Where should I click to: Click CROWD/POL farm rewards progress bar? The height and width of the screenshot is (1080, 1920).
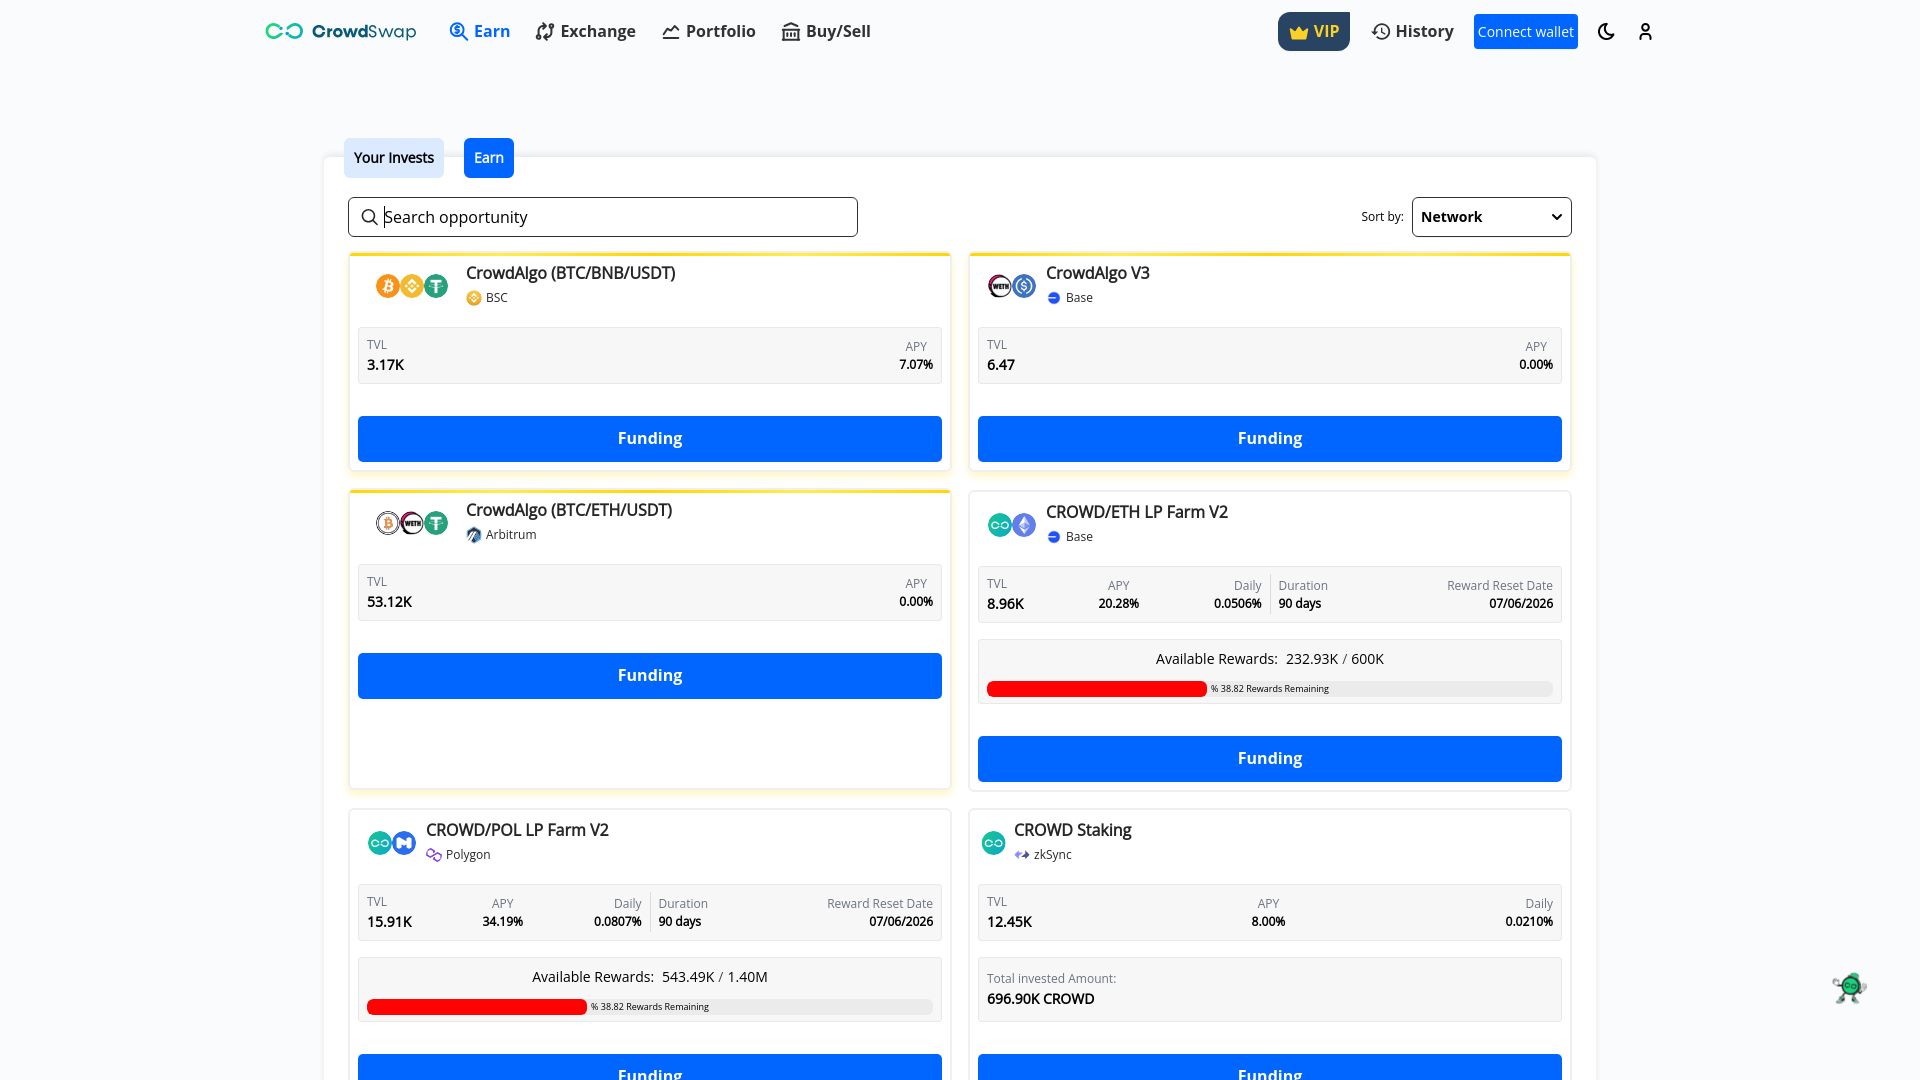649,1007
